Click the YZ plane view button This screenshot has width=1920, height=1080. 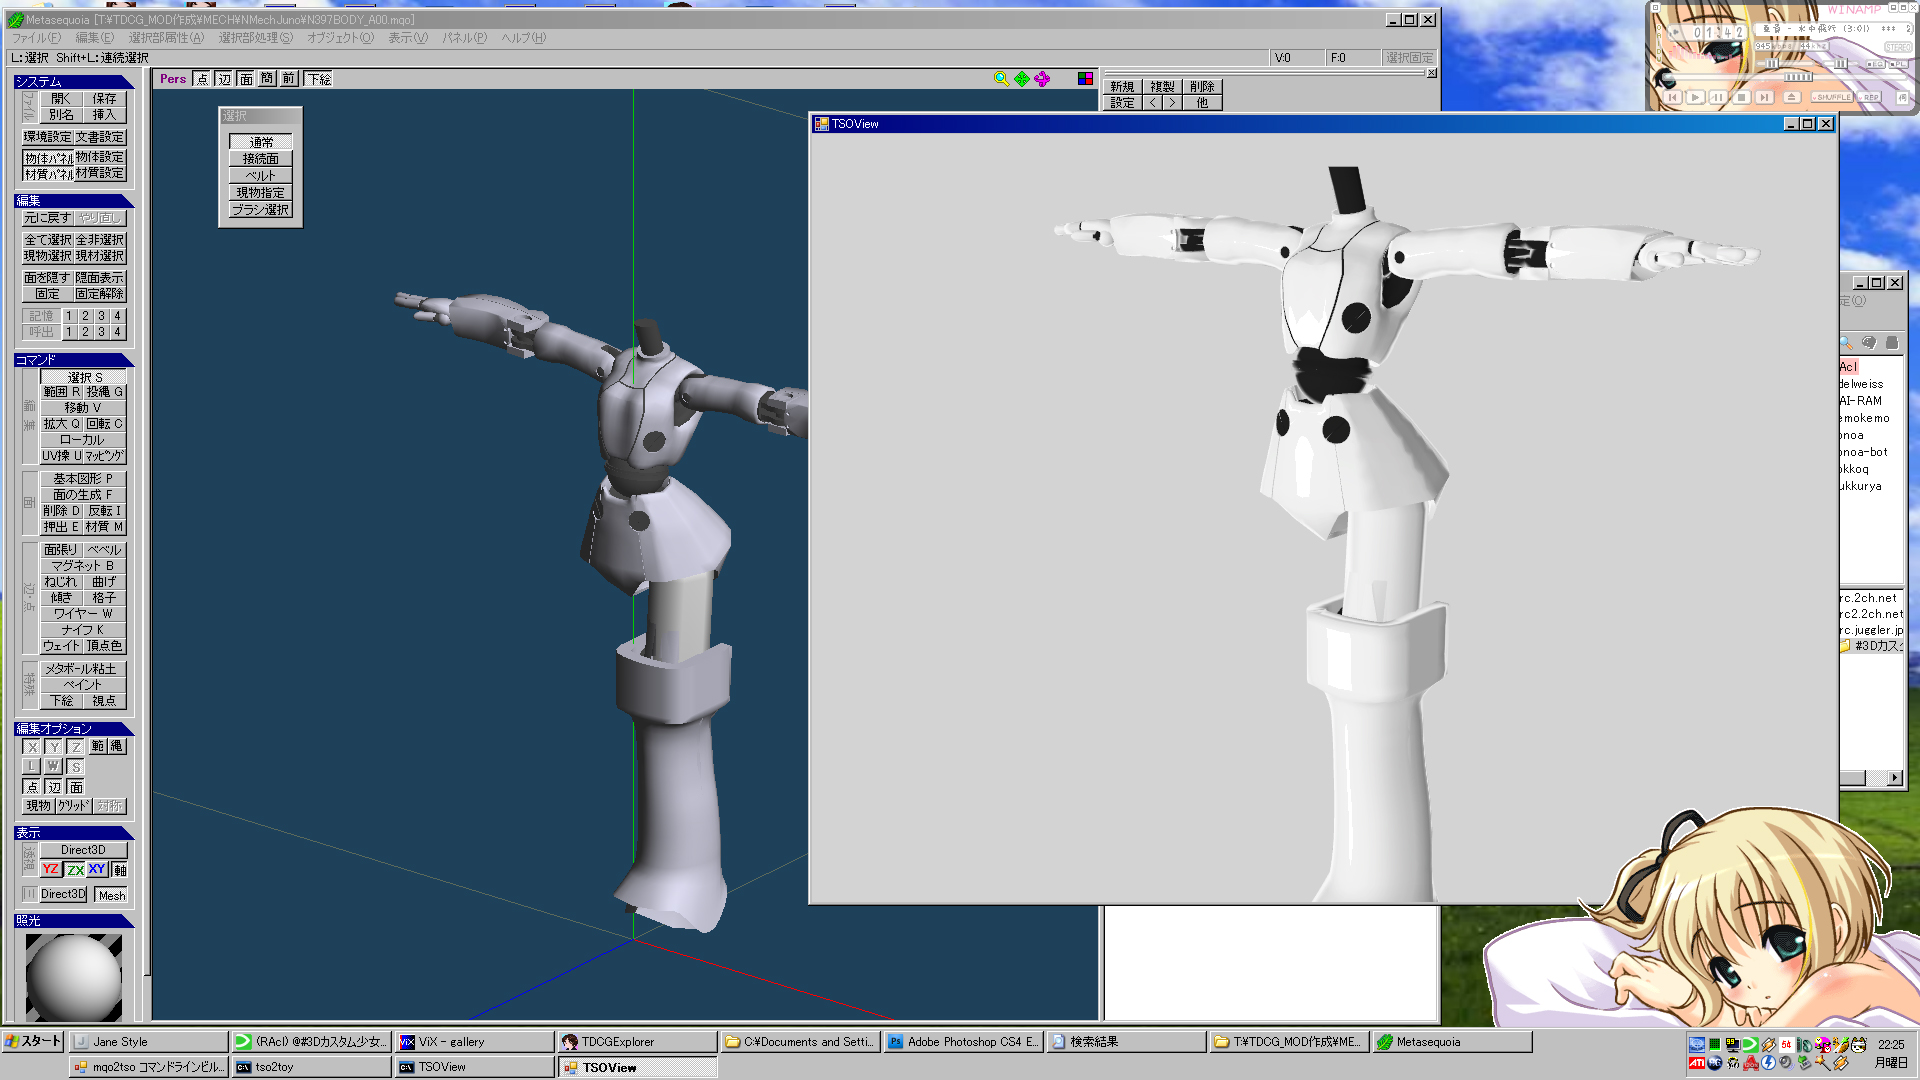[x=50, y=869]
